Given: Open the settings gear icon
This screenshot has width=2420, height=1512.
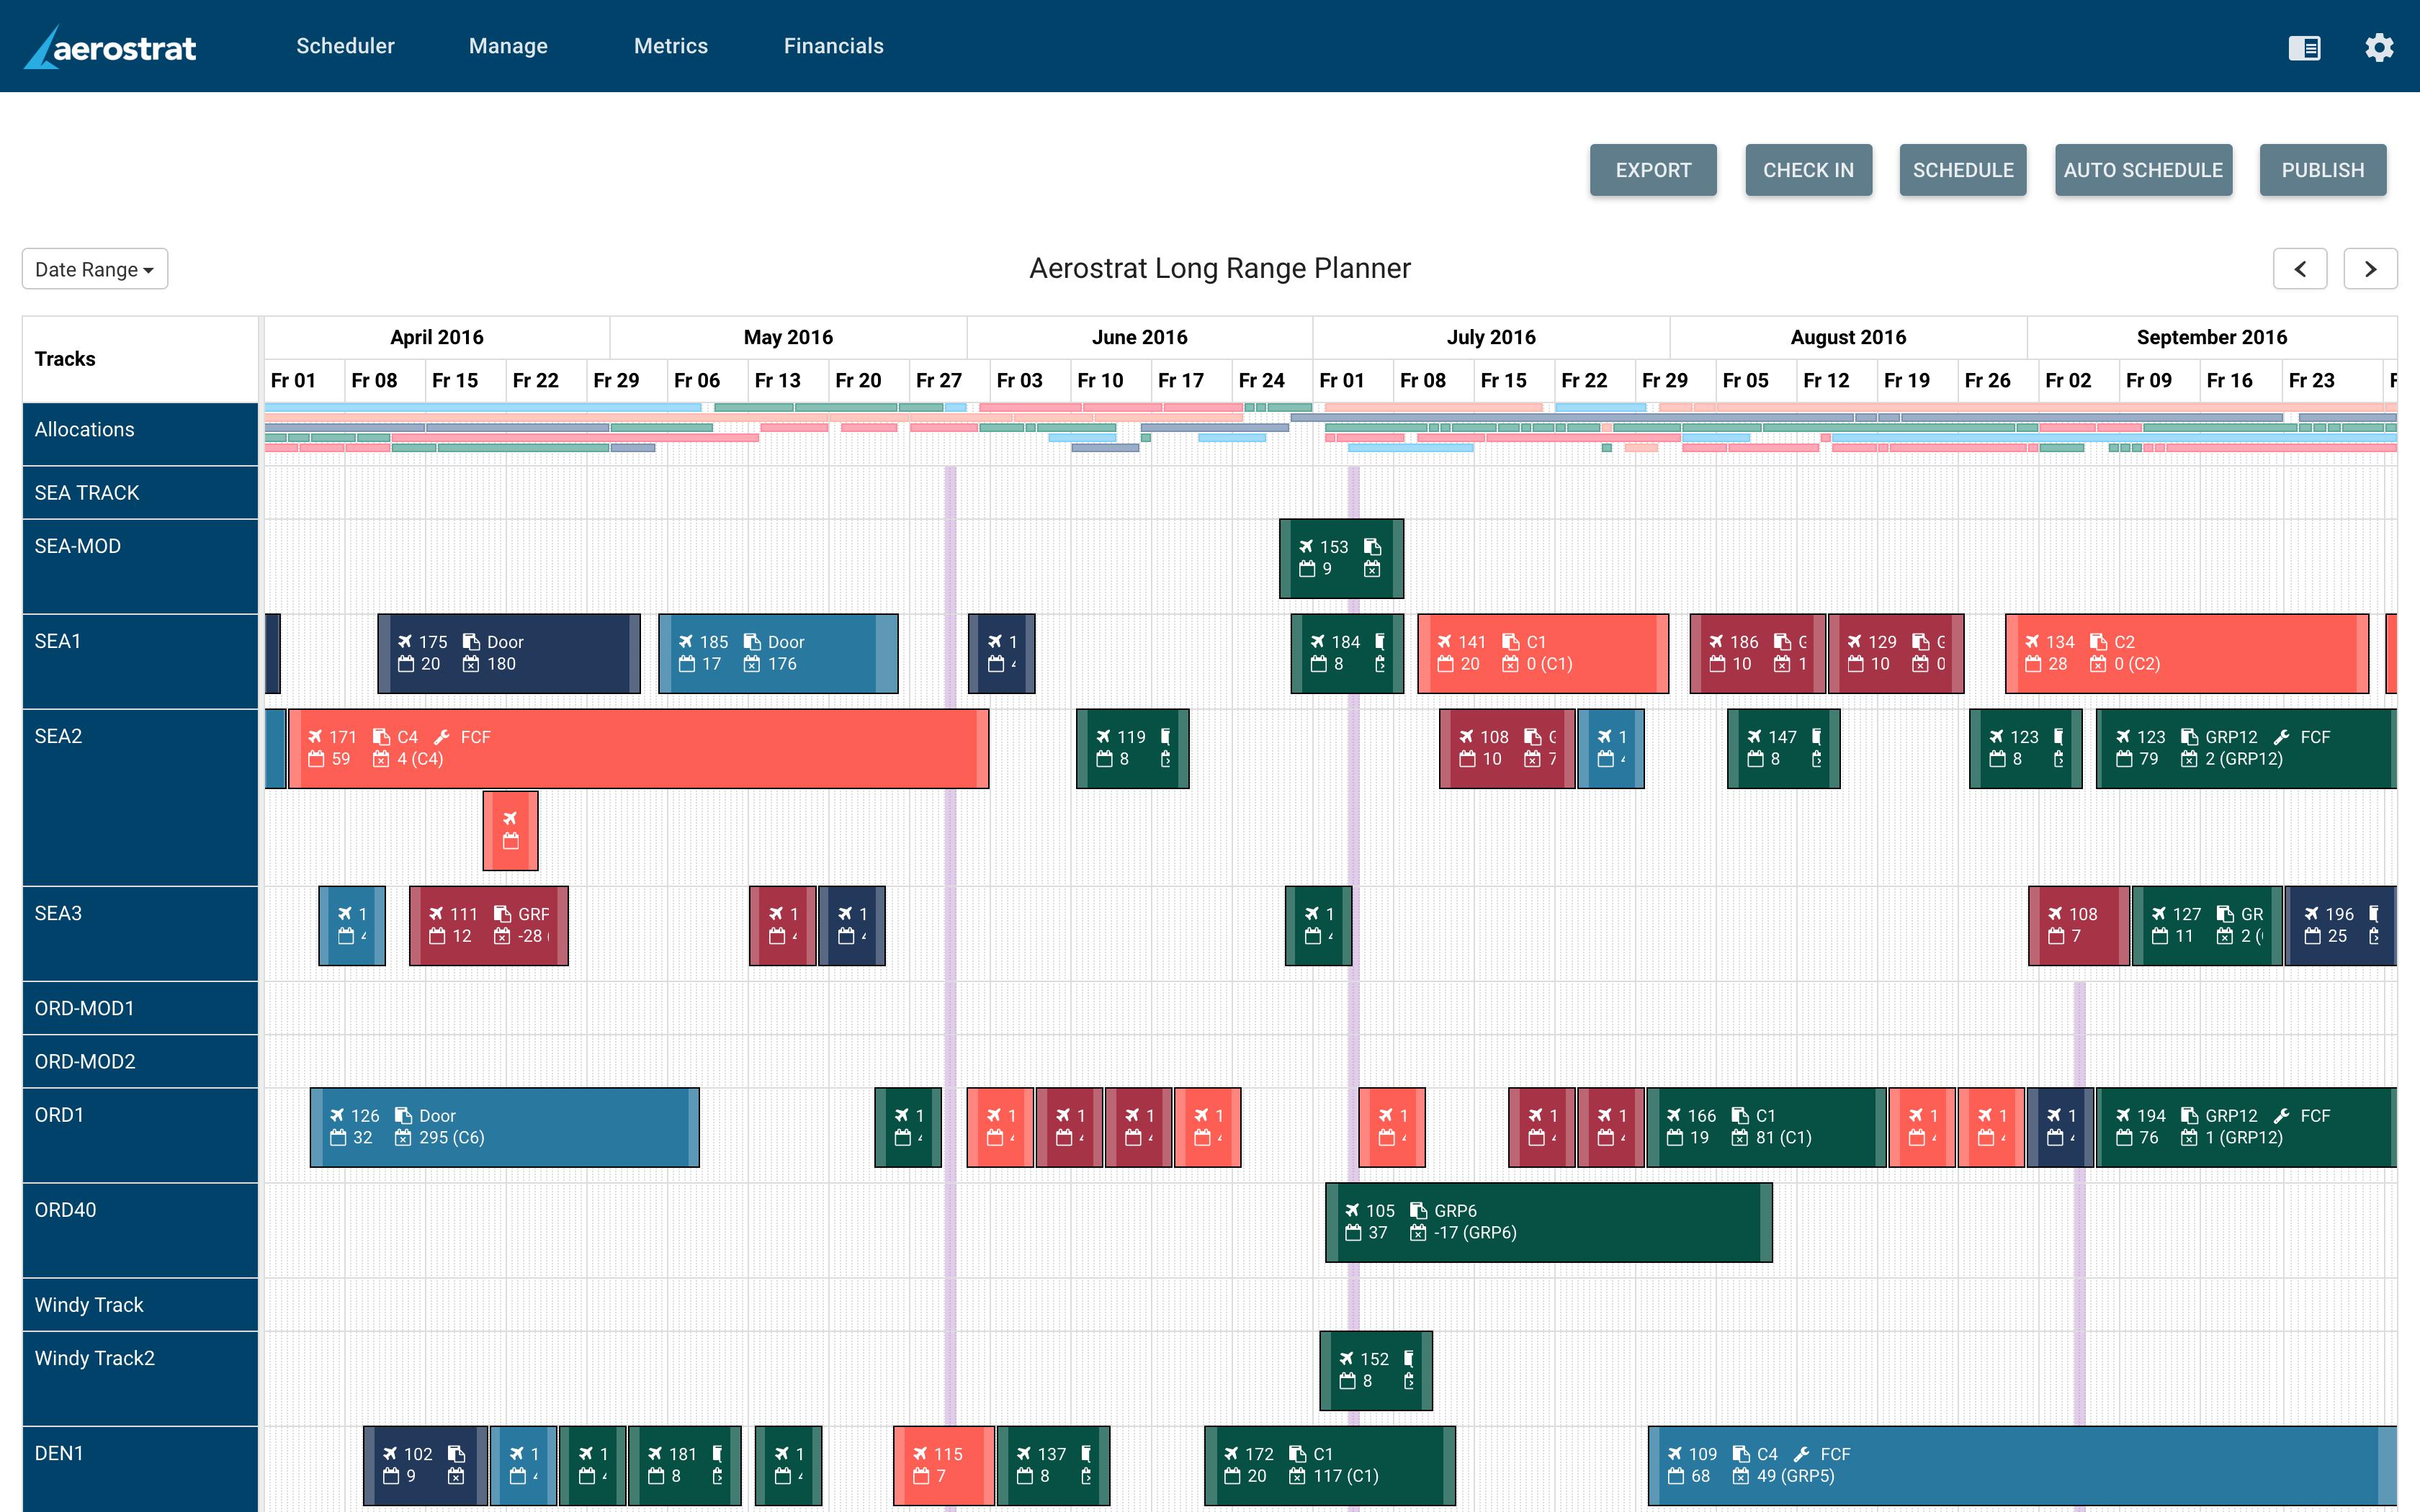Looking at the screenshot, I should 2379,47.
